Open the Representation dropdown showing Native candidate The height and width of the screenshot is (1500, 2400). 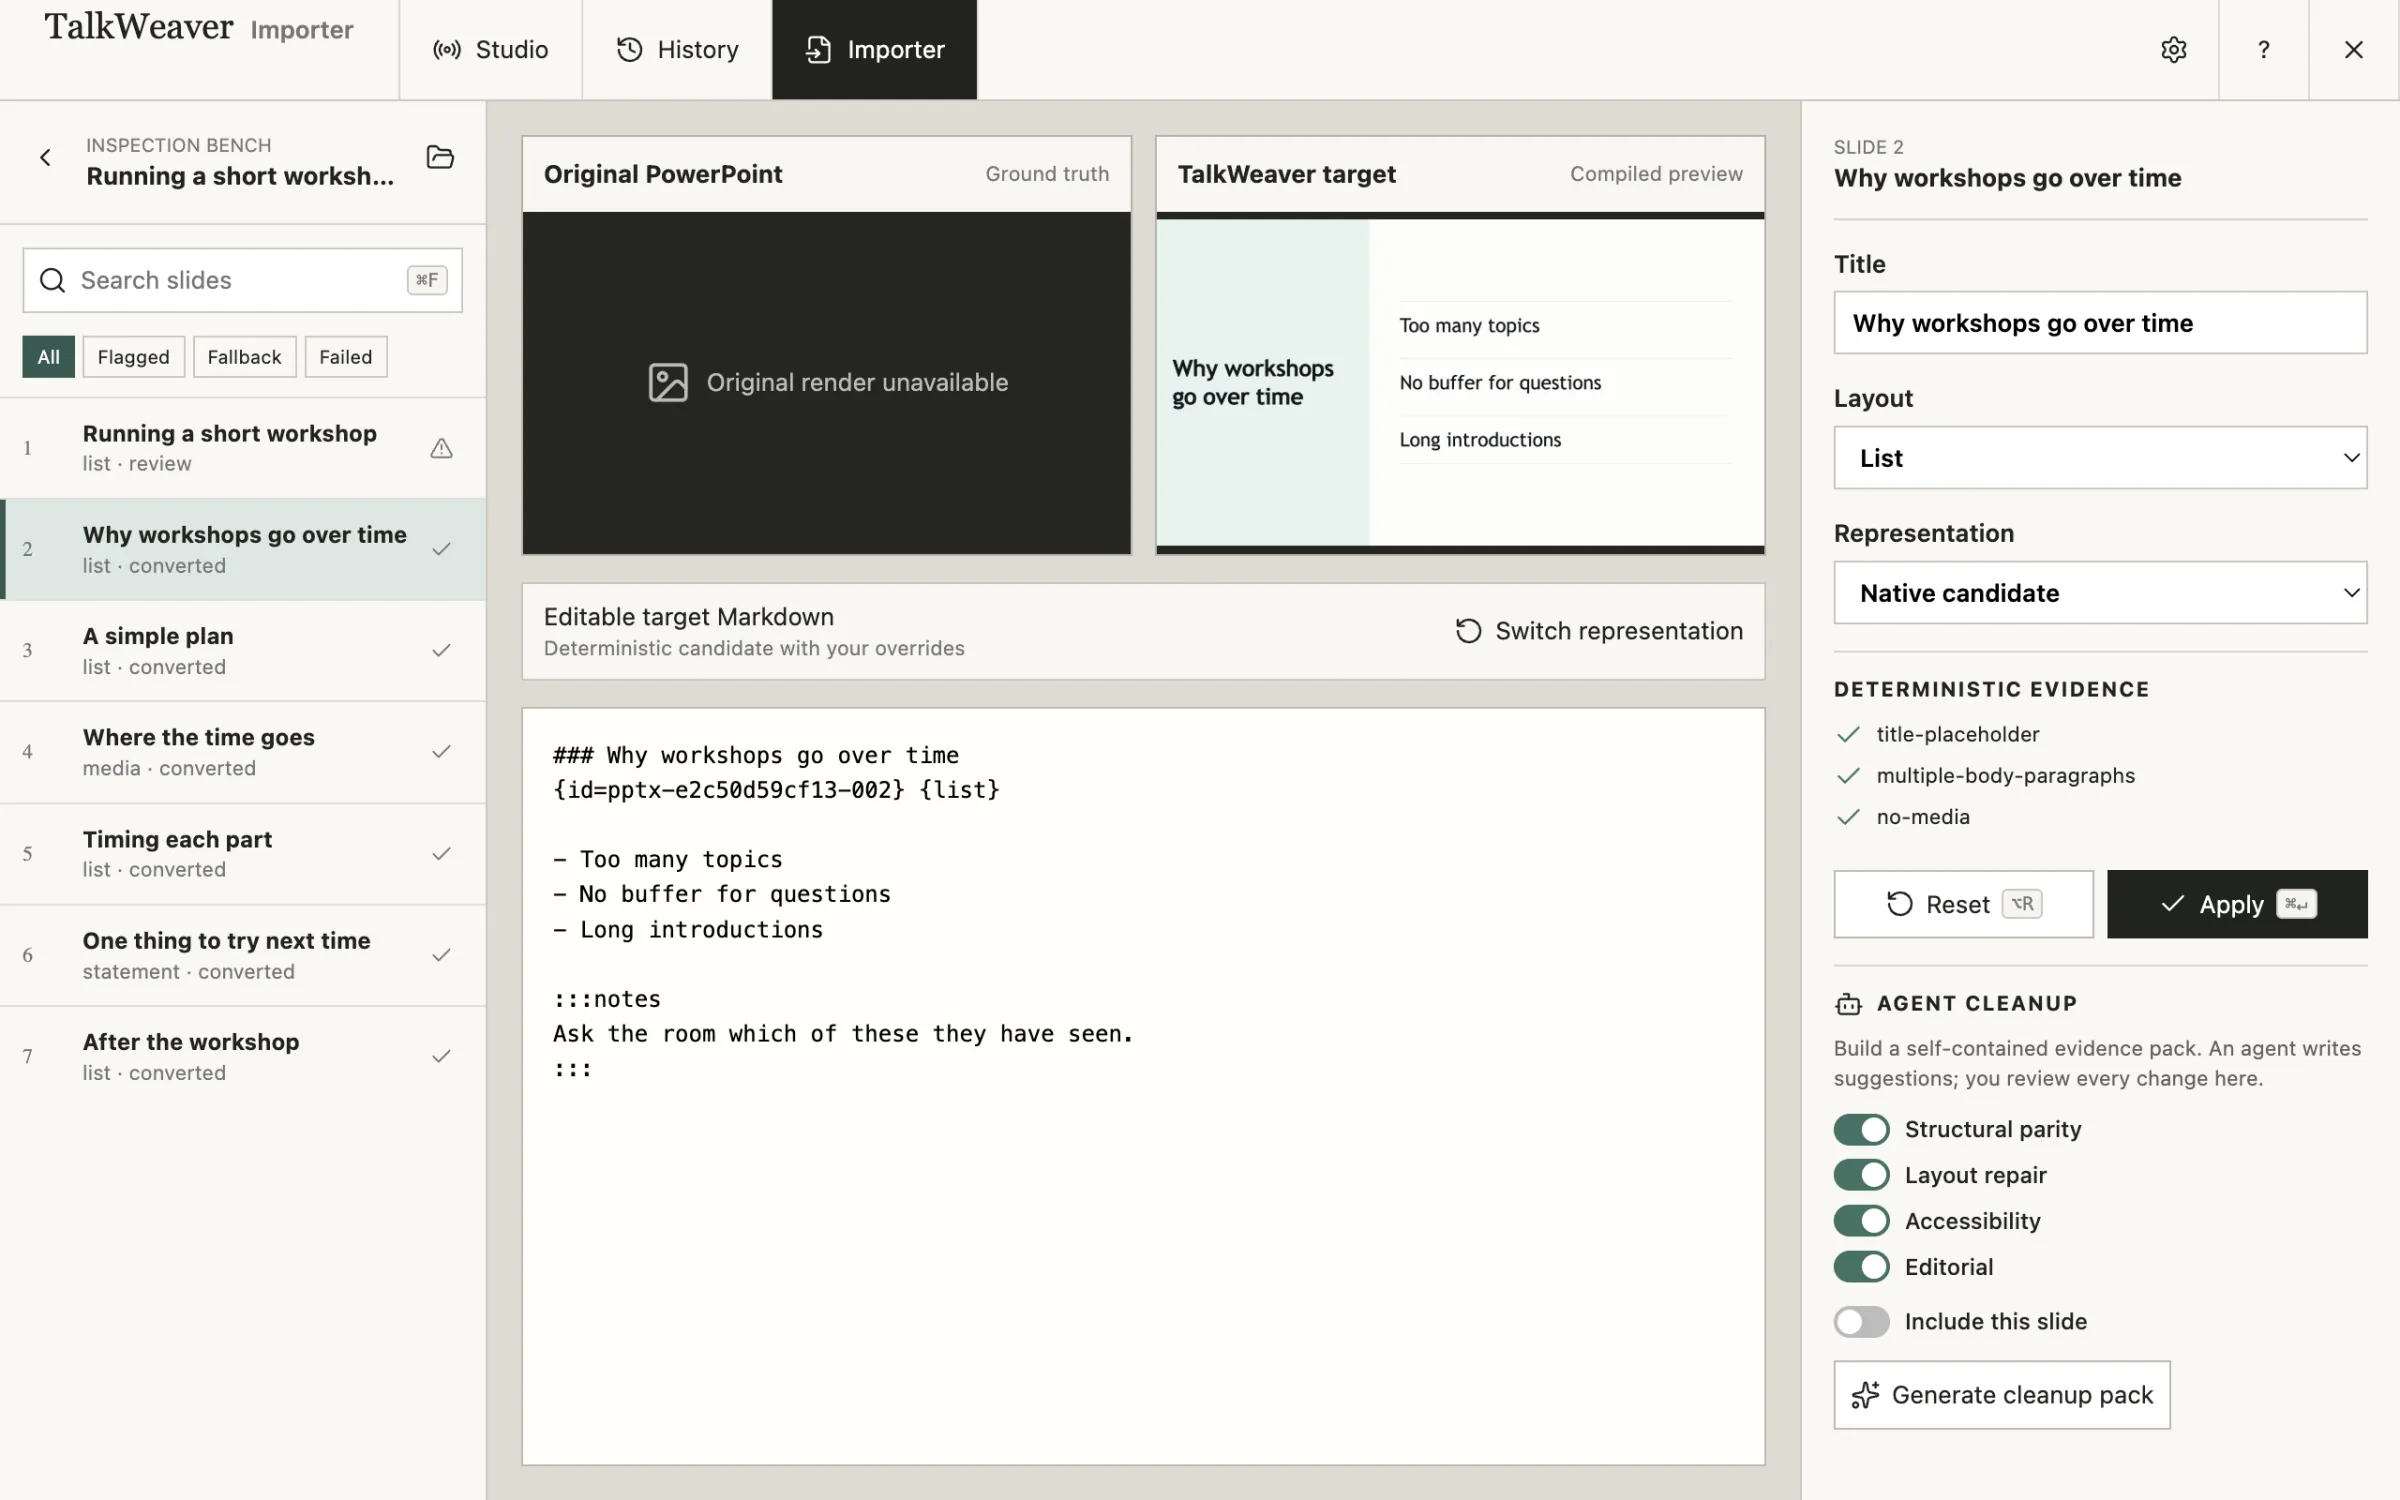[x=2100, y=593]
